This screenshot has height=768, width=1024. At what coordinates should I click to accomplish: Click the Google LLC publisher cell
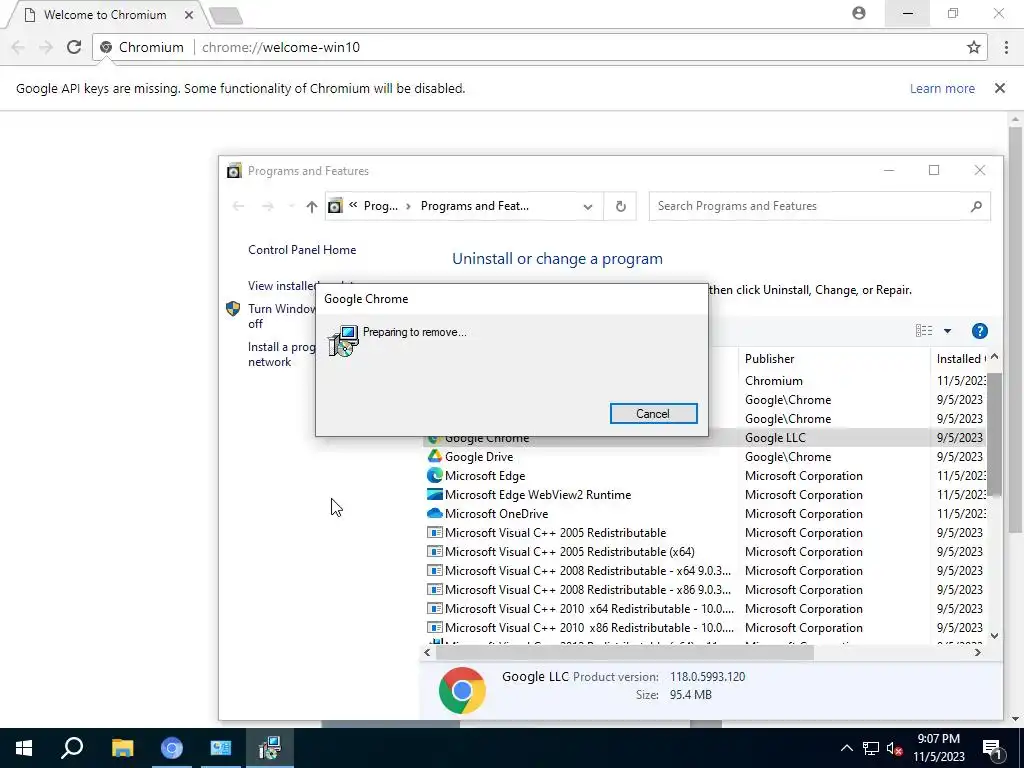point(775,438)
